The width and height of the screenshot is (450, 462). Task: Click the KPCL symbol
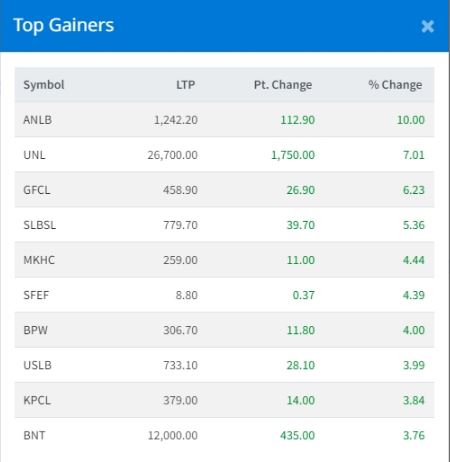37,400
